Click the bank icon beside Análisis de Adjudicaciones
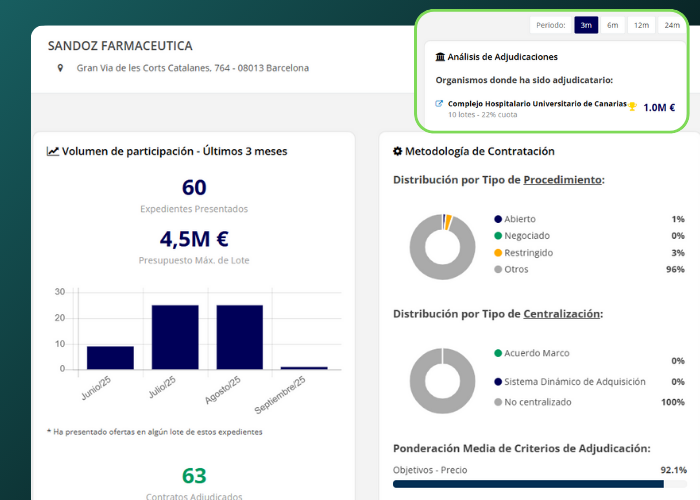The width and height of the screenshot is (700, 500). (x=440, y=57)
